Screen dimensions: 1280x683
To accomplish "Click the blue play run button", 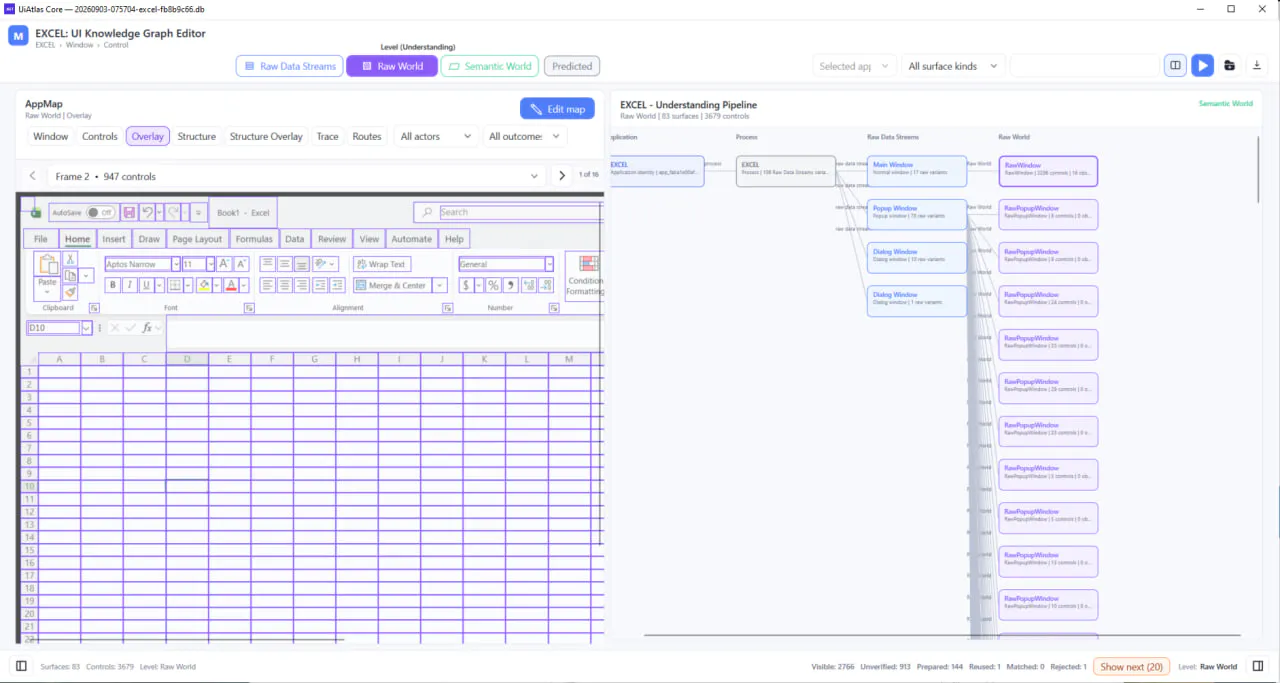I will (x=1203, y=66).
